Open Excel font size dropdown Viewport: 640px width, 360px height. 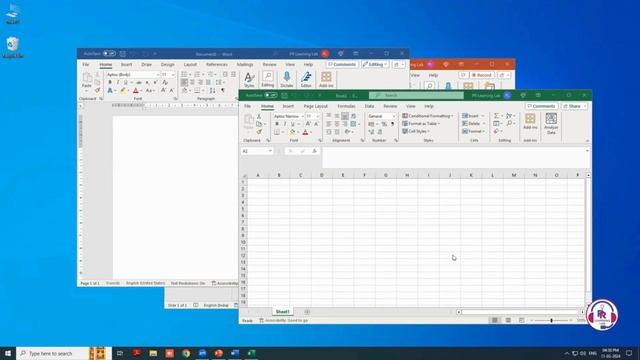coord(318,116)
